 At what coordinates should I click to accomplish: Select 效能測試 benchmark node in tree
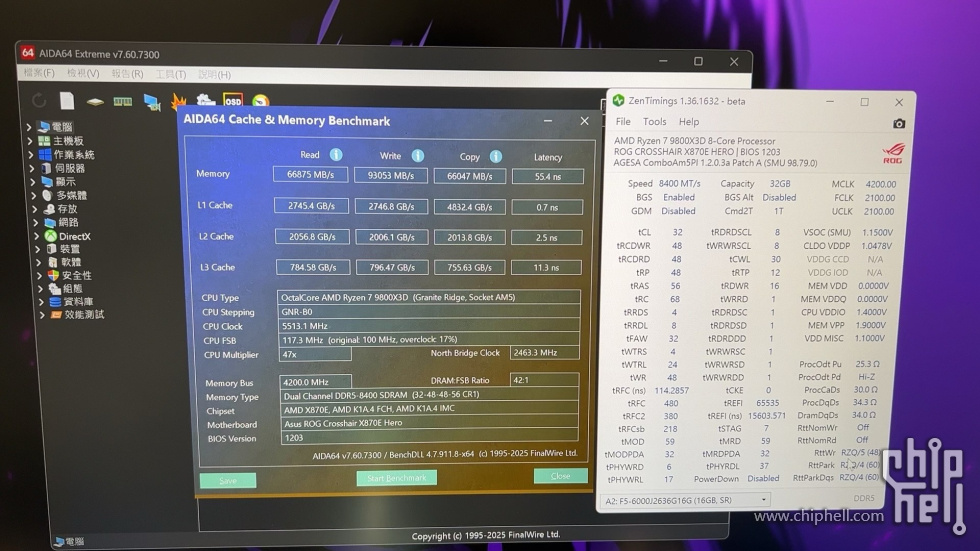point(78,315)
